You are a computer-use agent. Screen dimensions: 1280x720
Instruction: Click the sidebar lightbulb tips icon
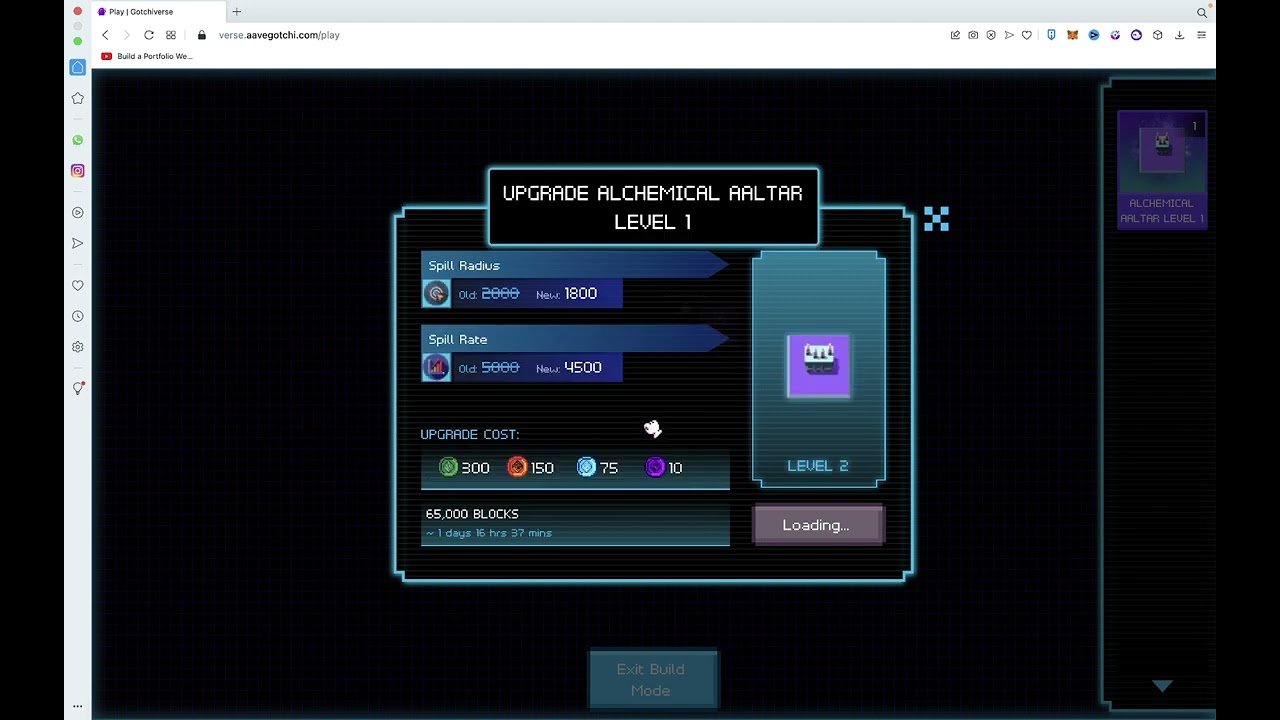pos(78,388)
